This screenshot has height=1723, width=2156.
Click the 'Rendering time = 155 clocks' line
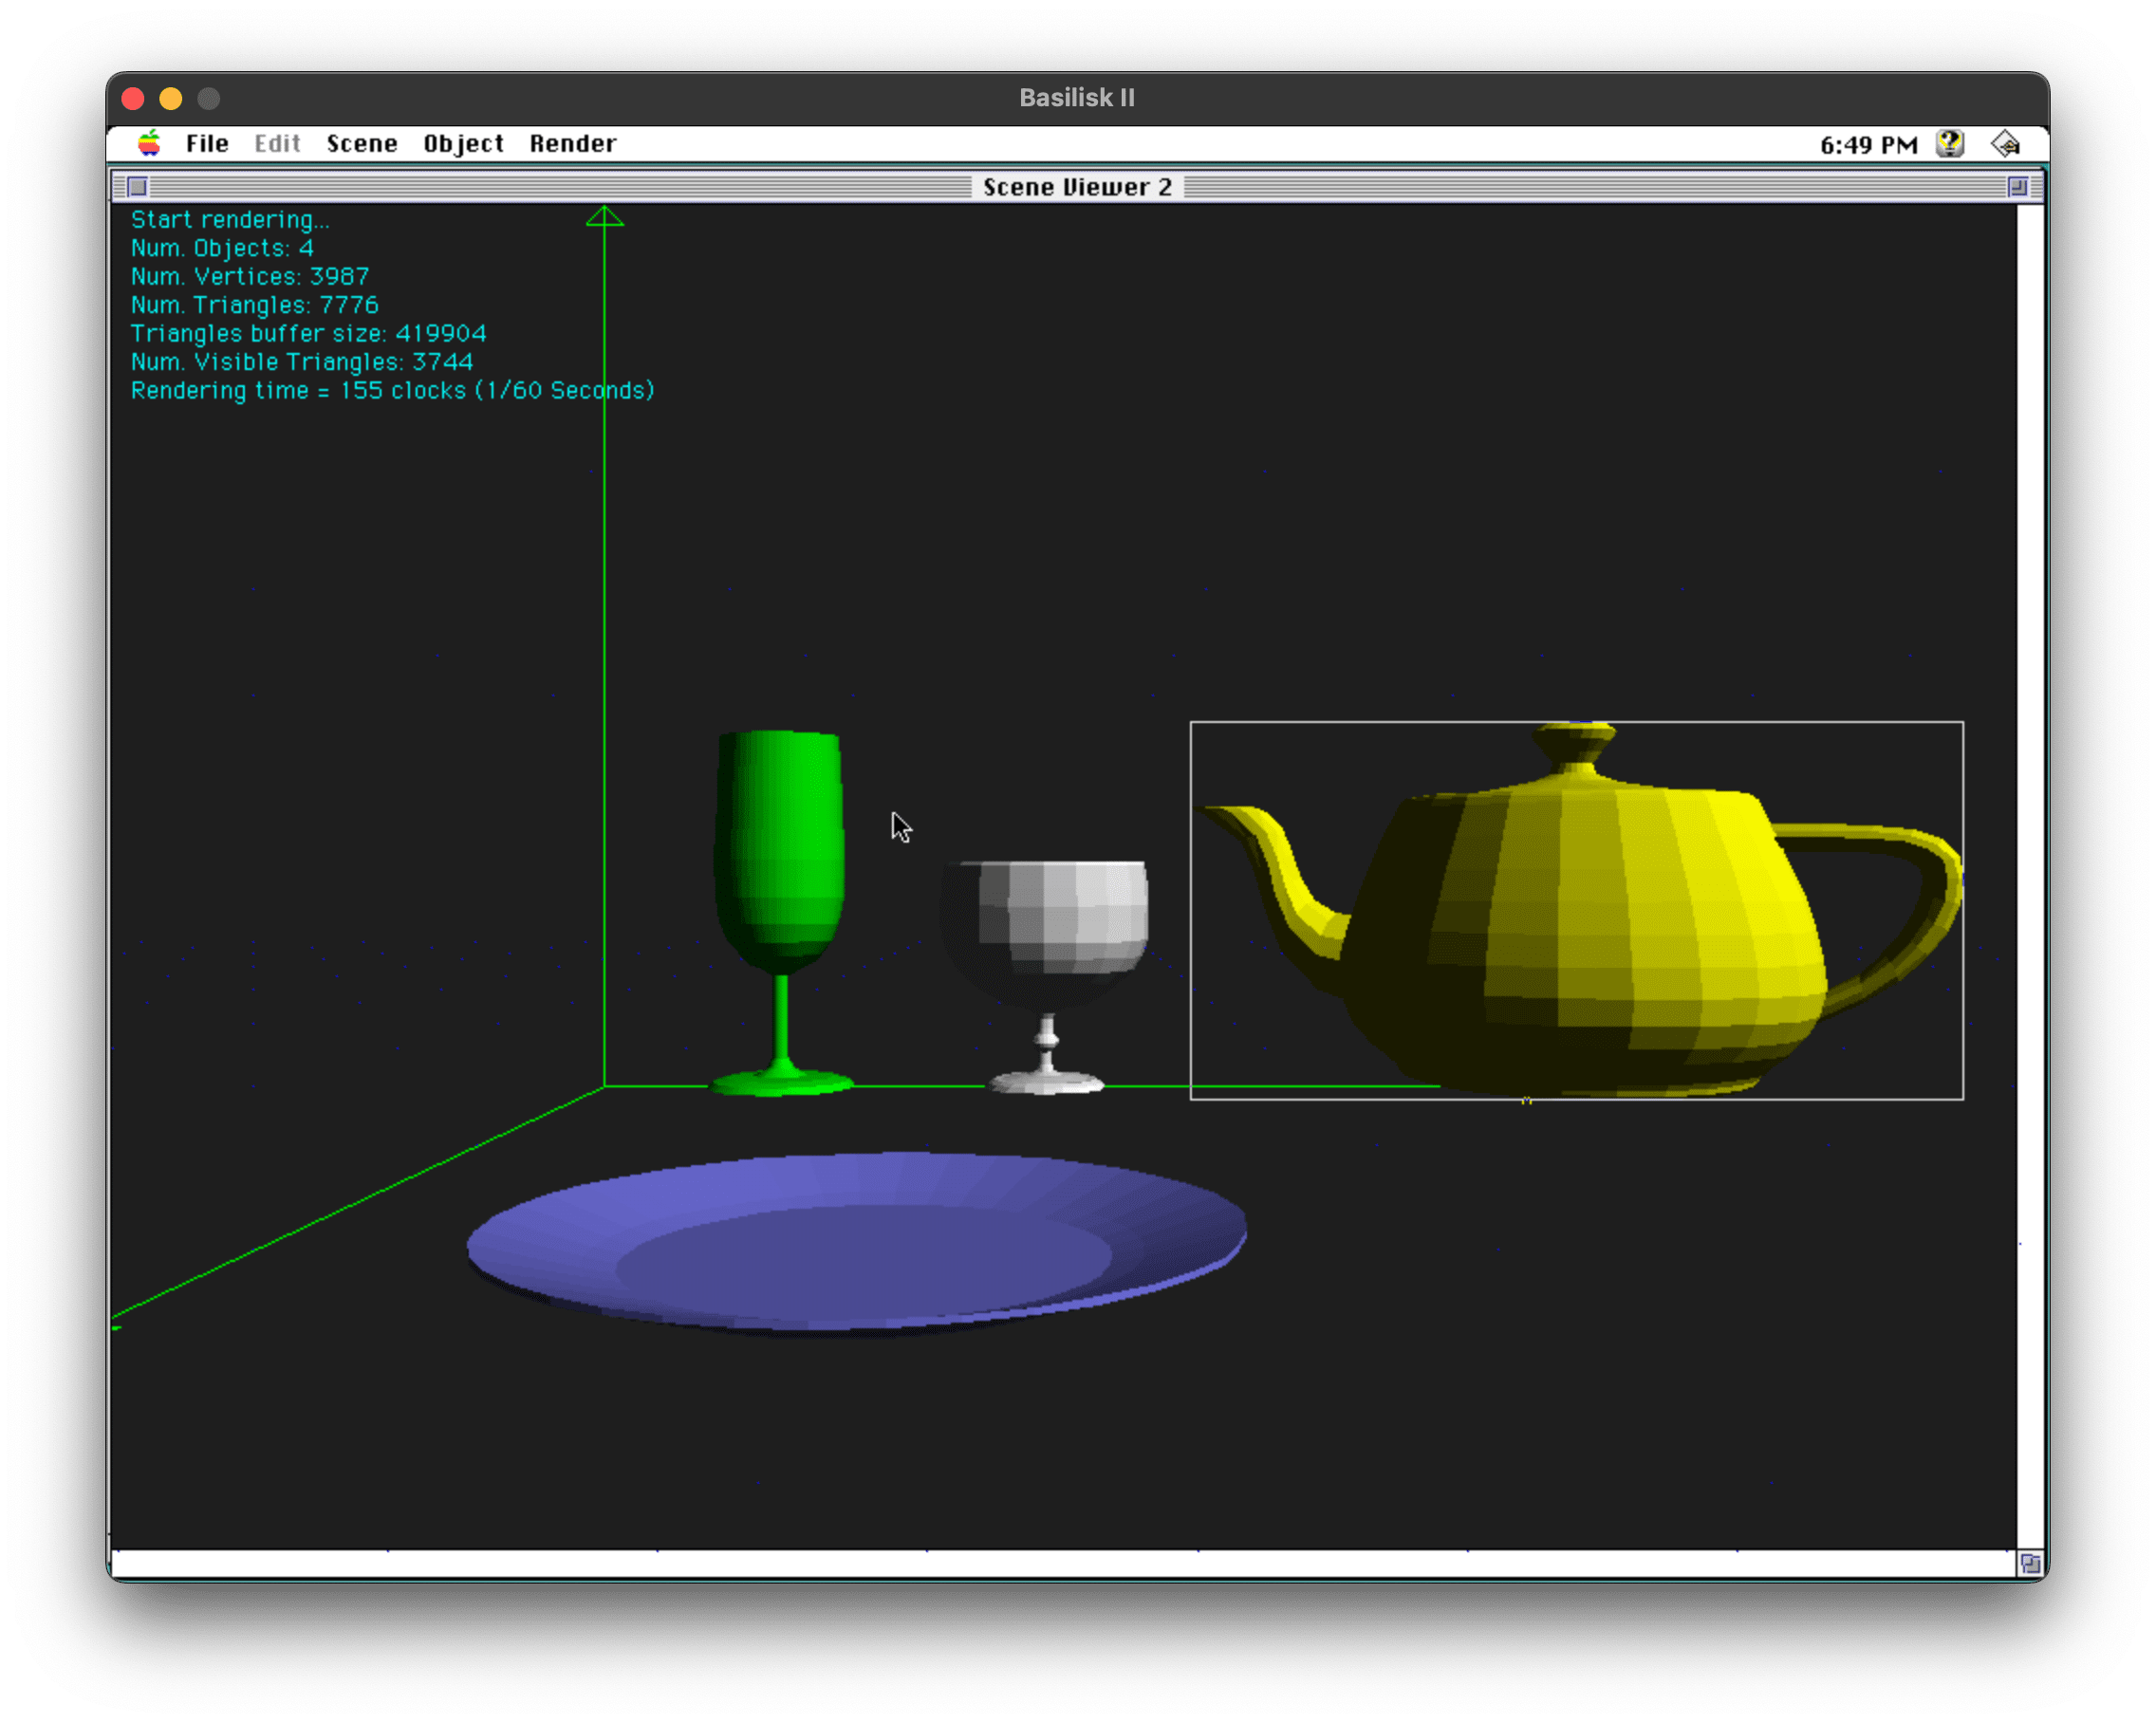pos(393,390)
